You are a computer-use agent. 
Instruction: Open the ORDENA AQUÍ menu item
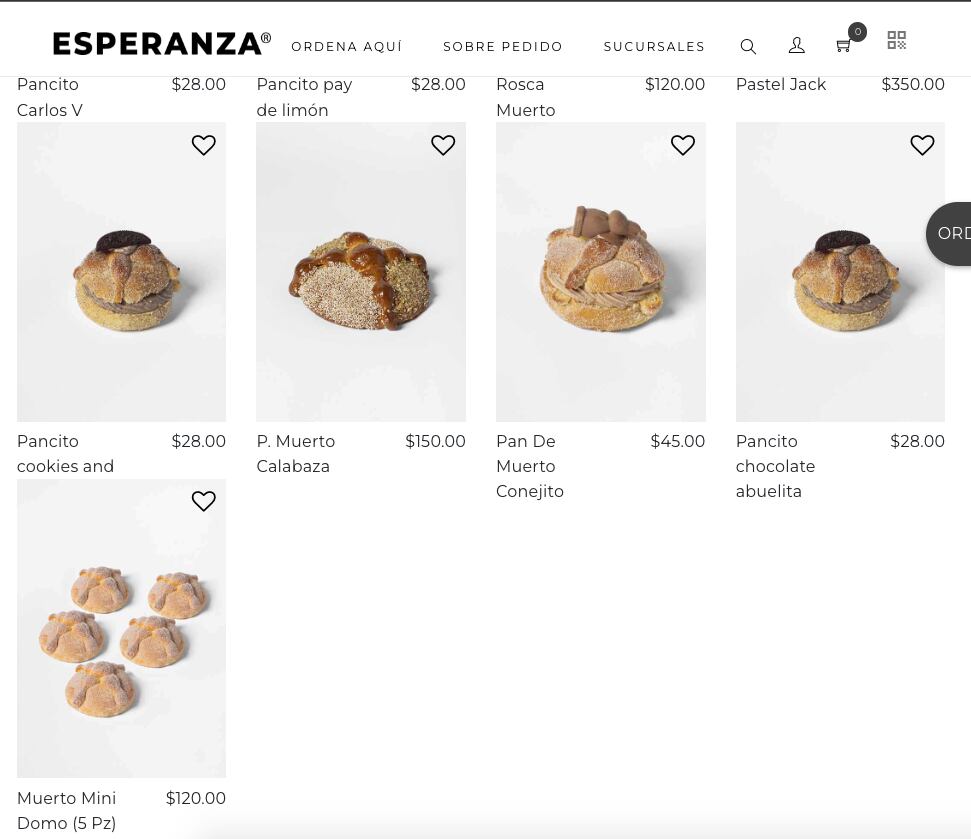[347, 46]
